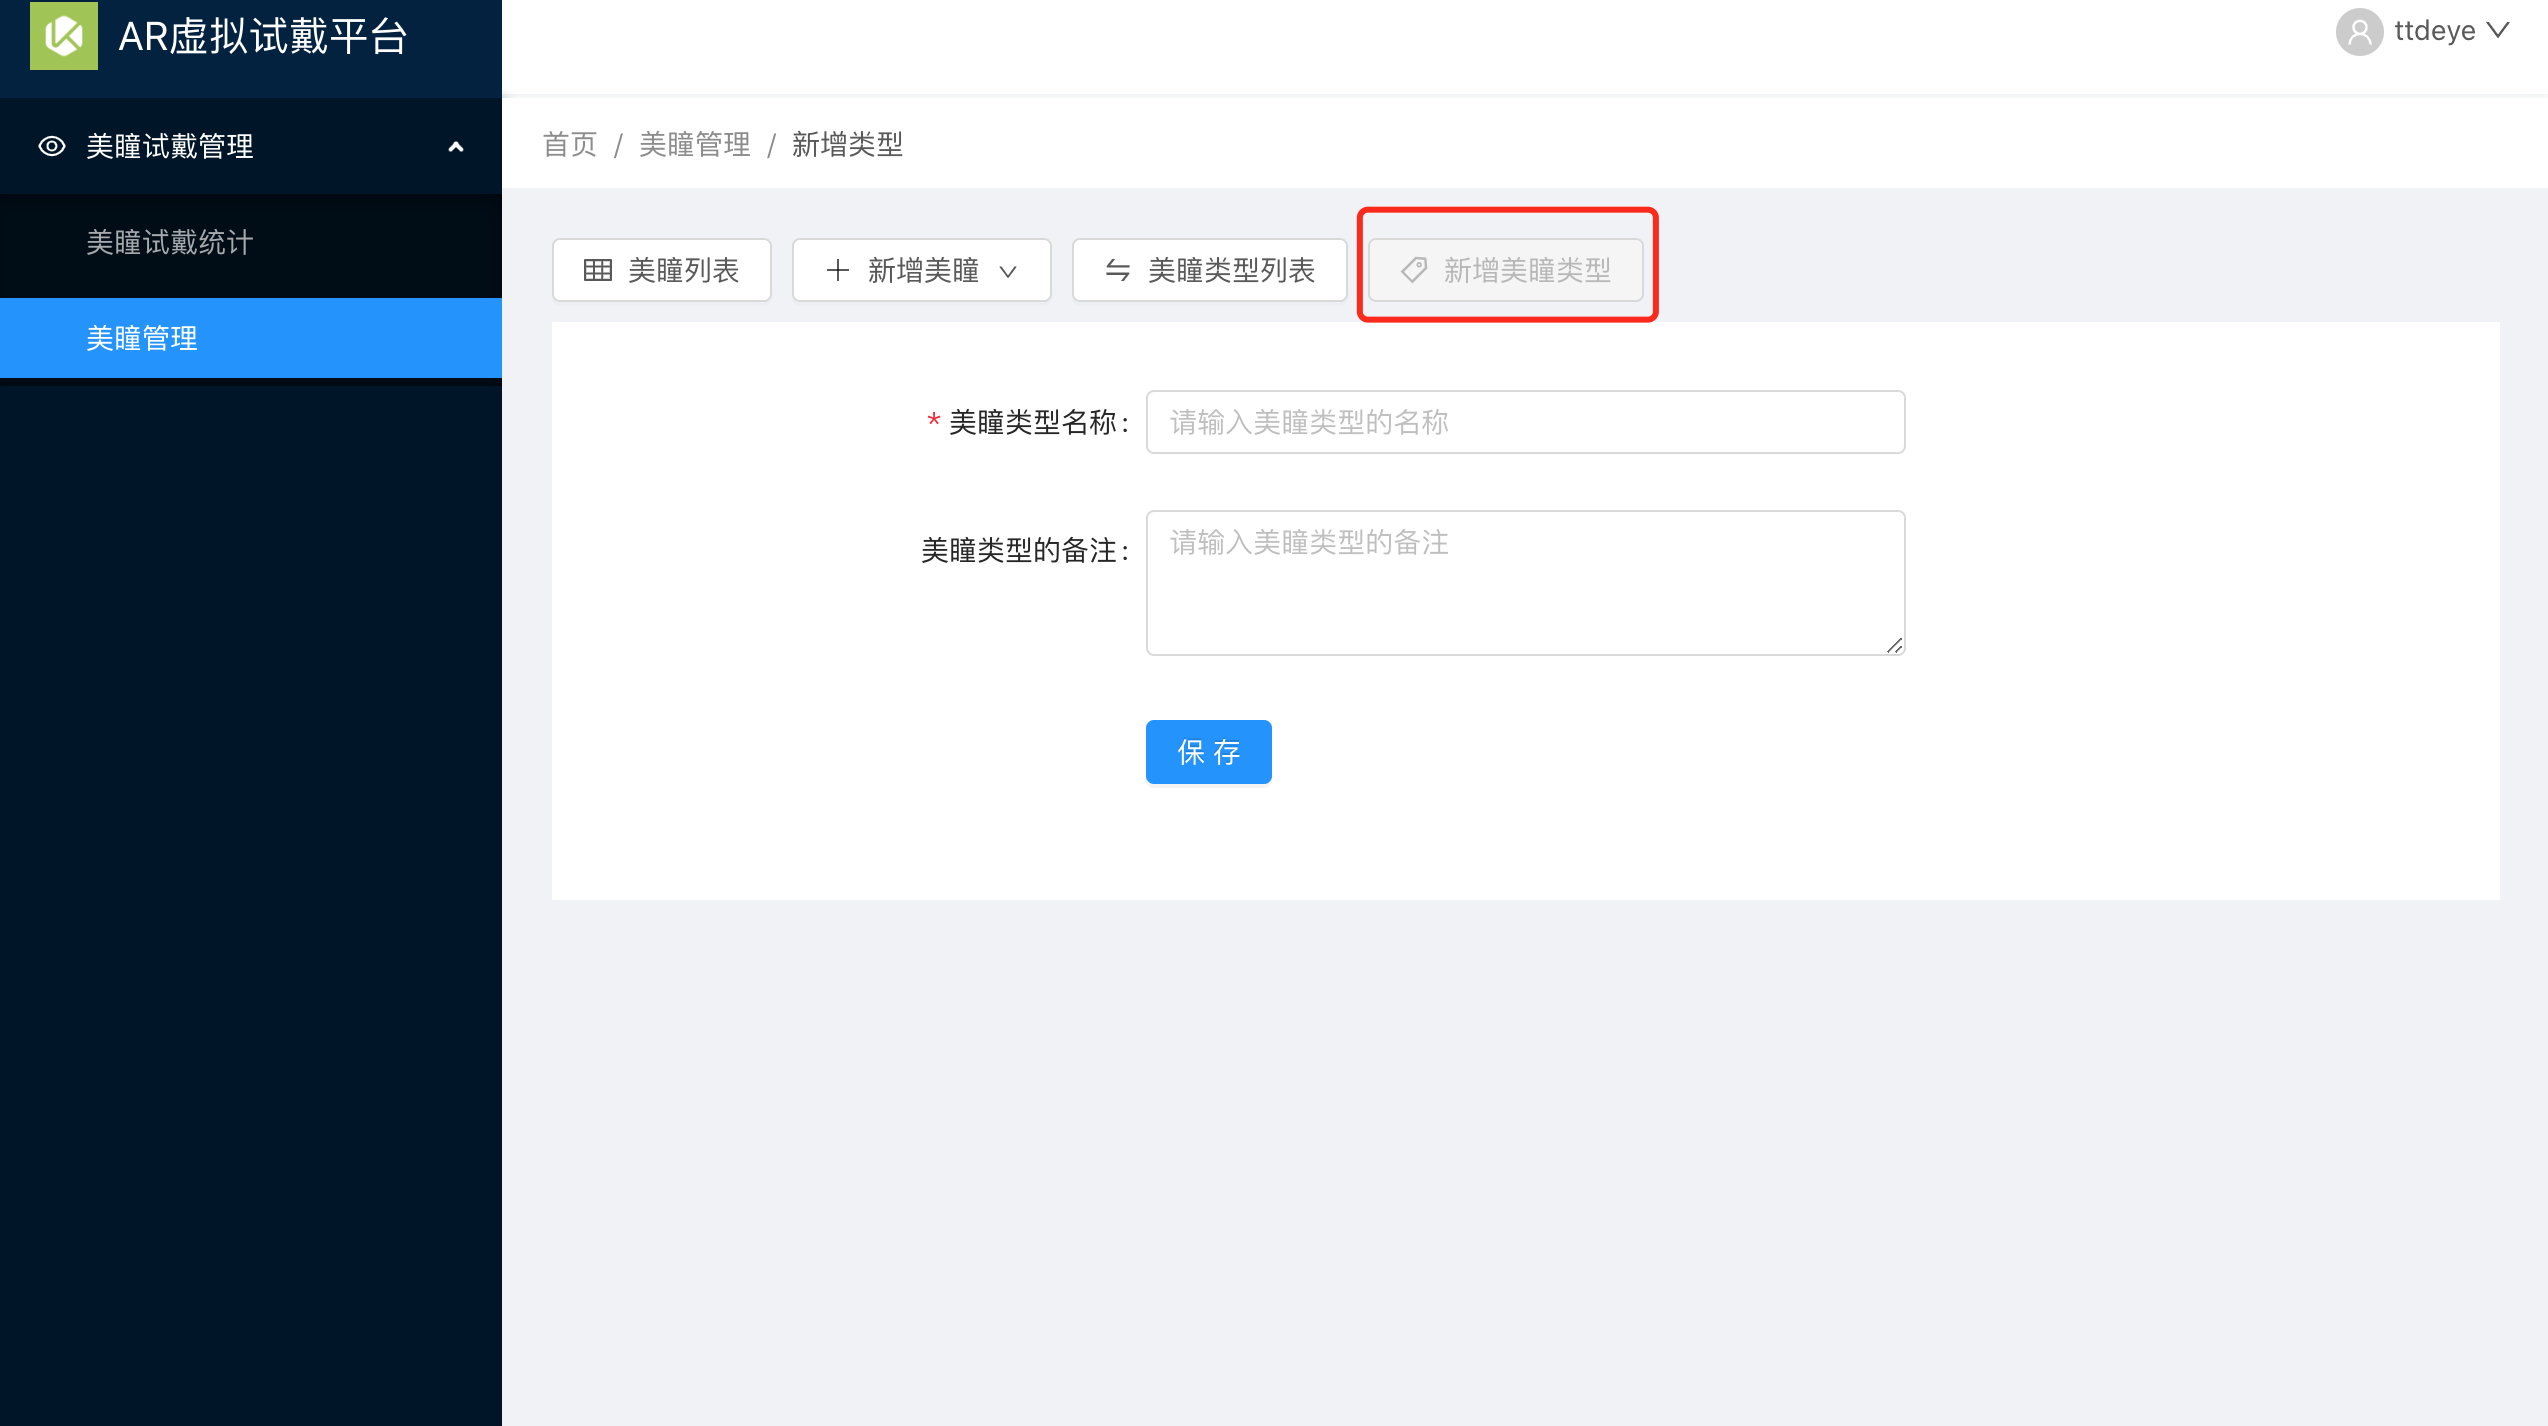Viewport: 2548px width, 1426px height.
Task: Open the 美瞳类型列表 button
Action: (x=1210, y=270)
